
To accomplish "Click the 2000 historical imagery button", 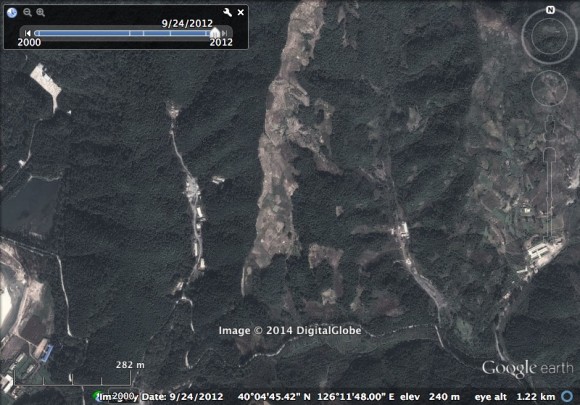I will point(123,396).
